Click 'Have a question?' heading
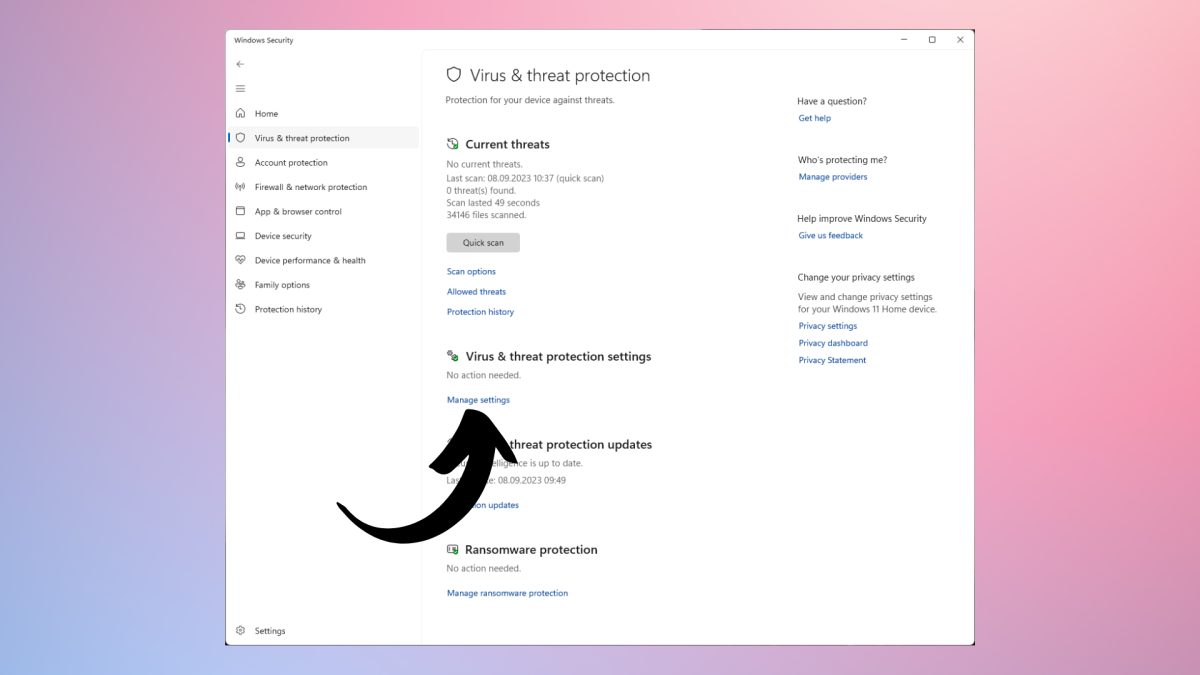 pyautogui.click(x=832, y=101)
